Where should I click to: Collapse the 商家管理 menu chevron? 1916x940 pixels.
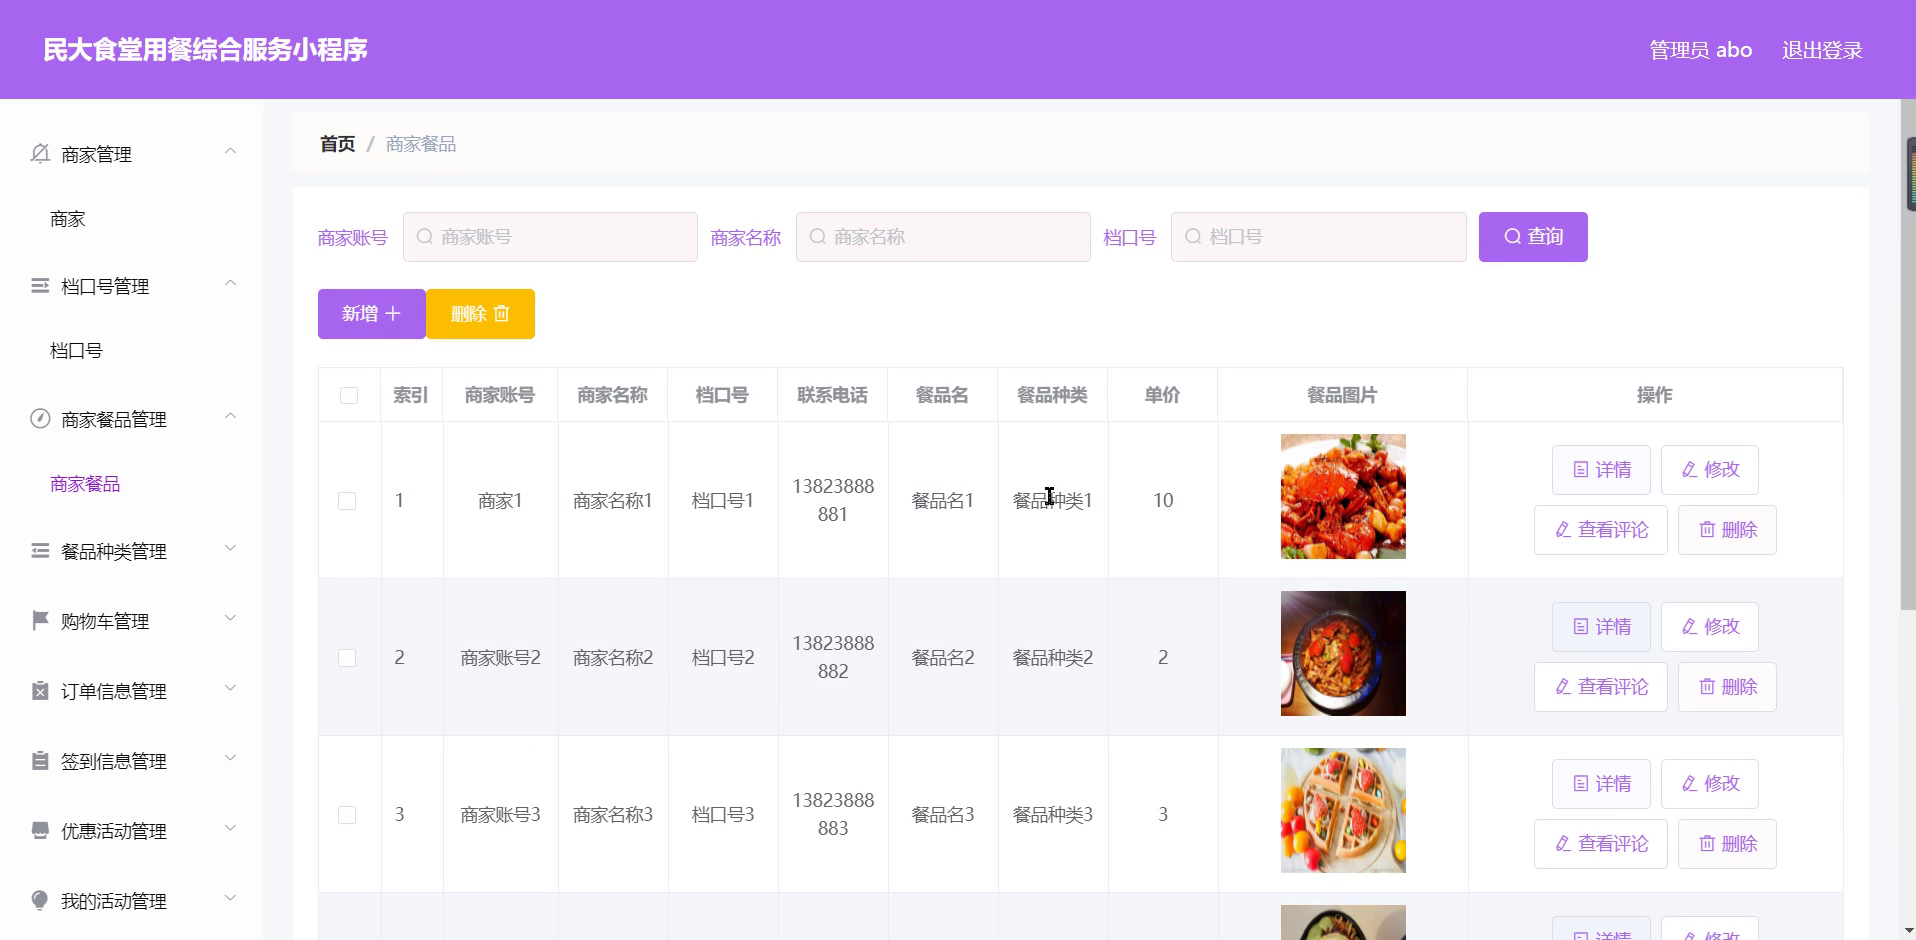click(x=230, y=151)
